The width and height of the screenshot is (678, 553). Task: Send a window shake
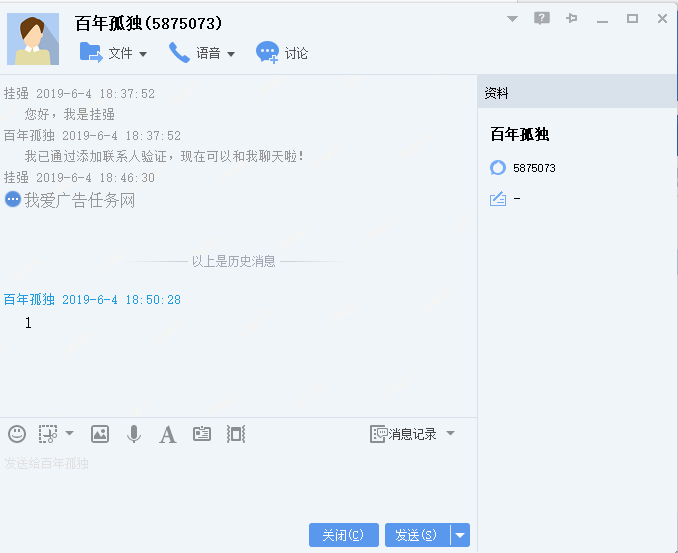(236, 434)
